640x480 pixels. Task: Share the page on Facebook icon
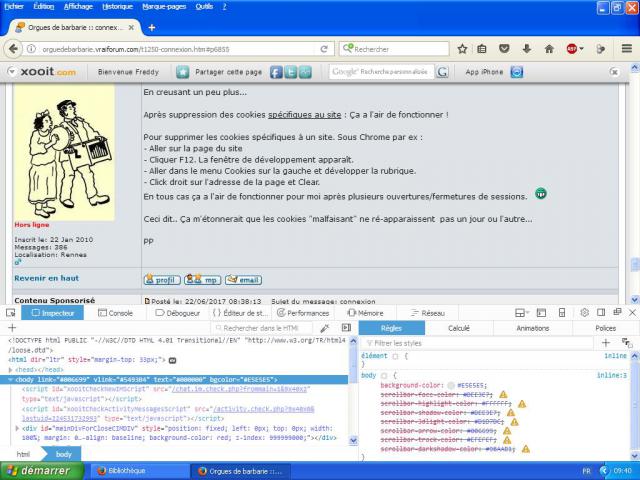[276, 72]
